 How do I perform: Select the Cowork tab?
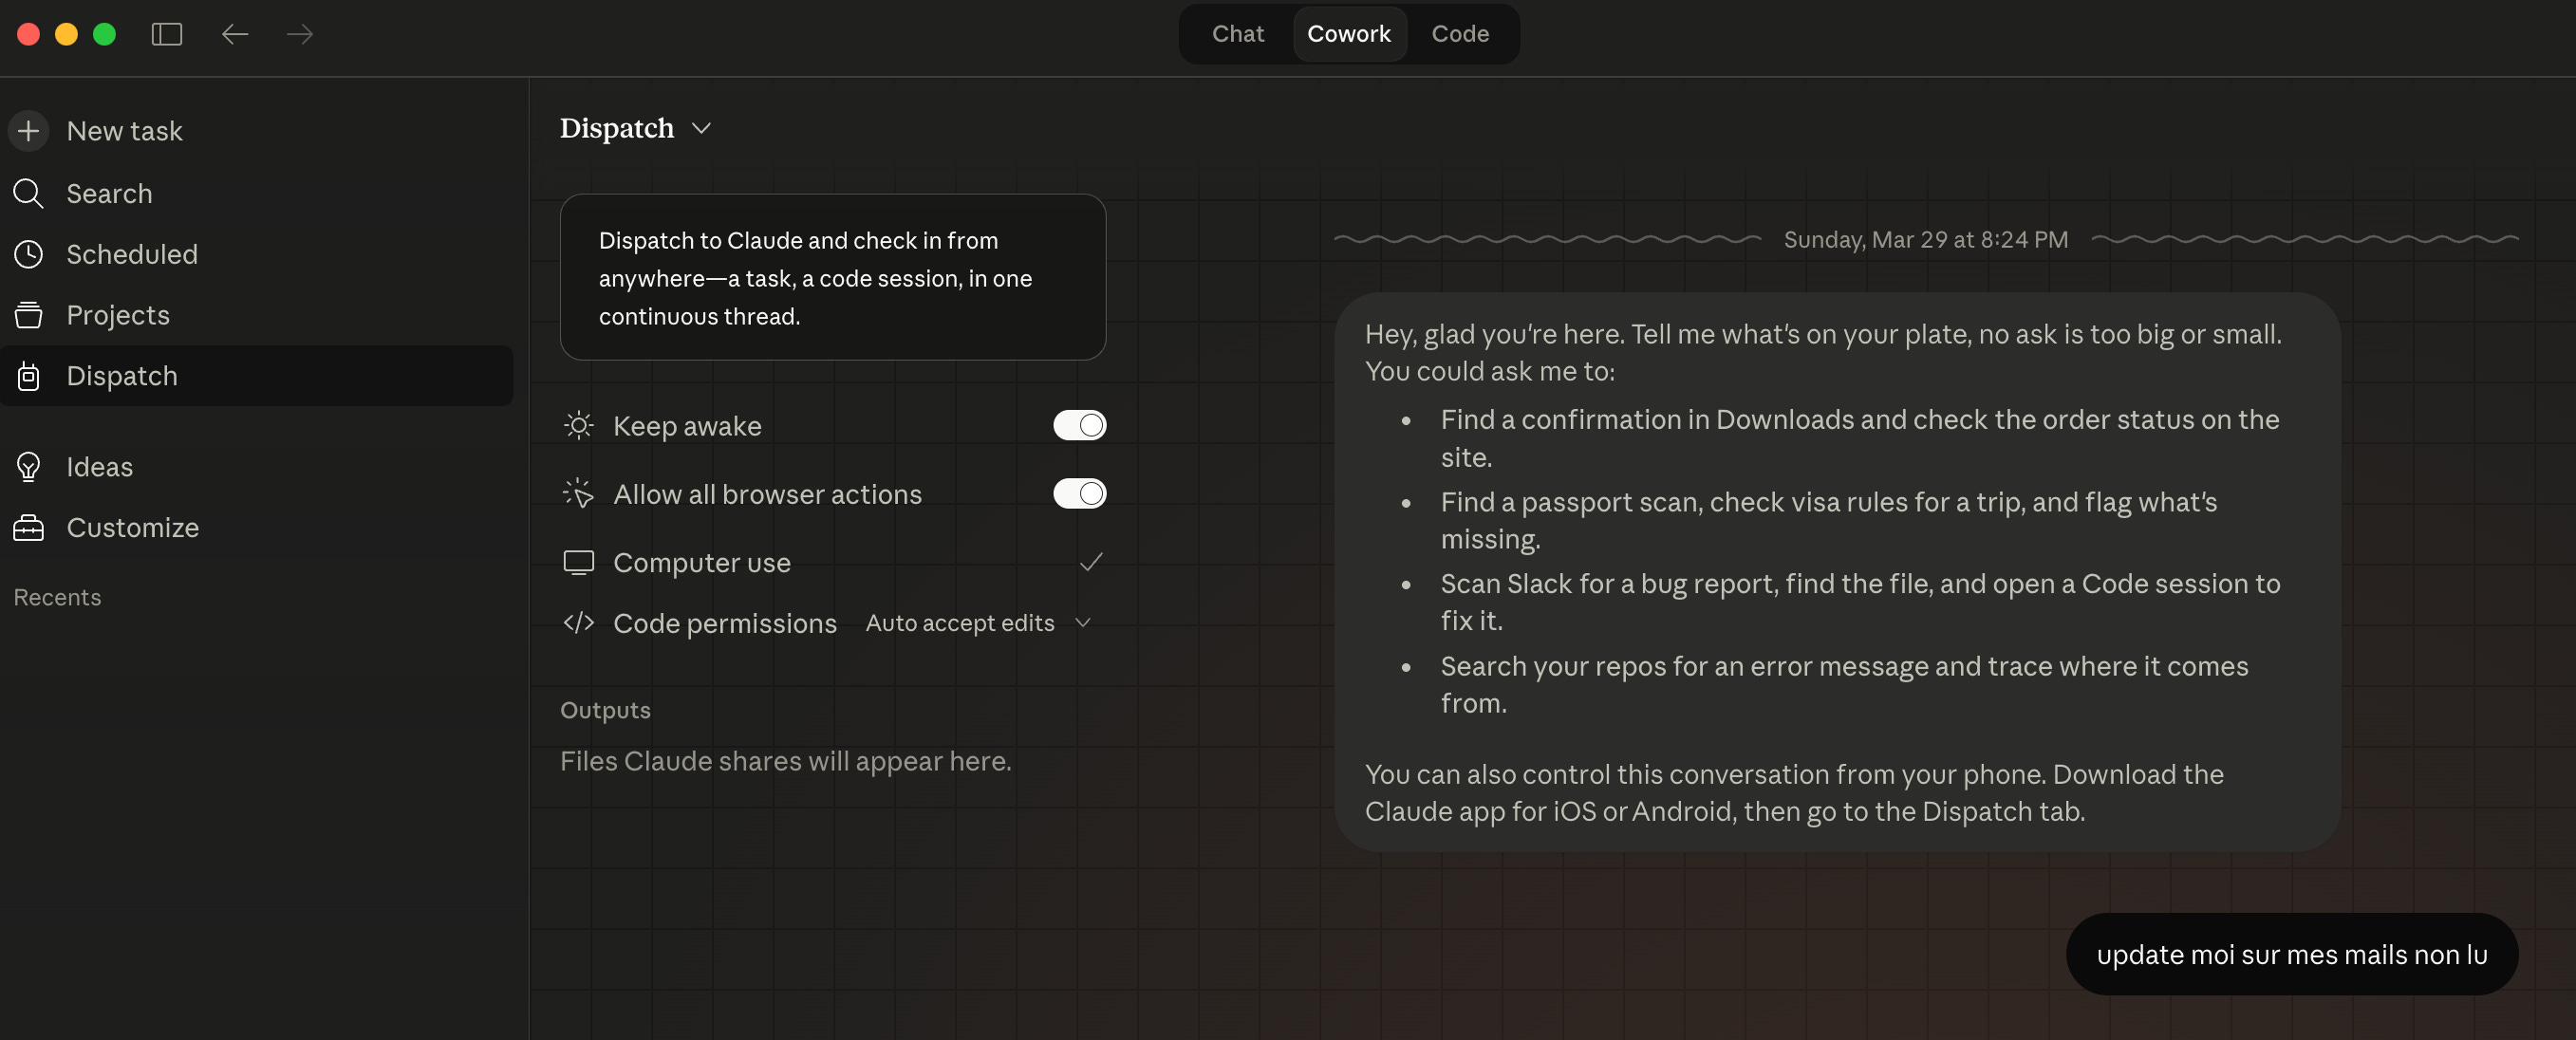(x=1349, y=34)
